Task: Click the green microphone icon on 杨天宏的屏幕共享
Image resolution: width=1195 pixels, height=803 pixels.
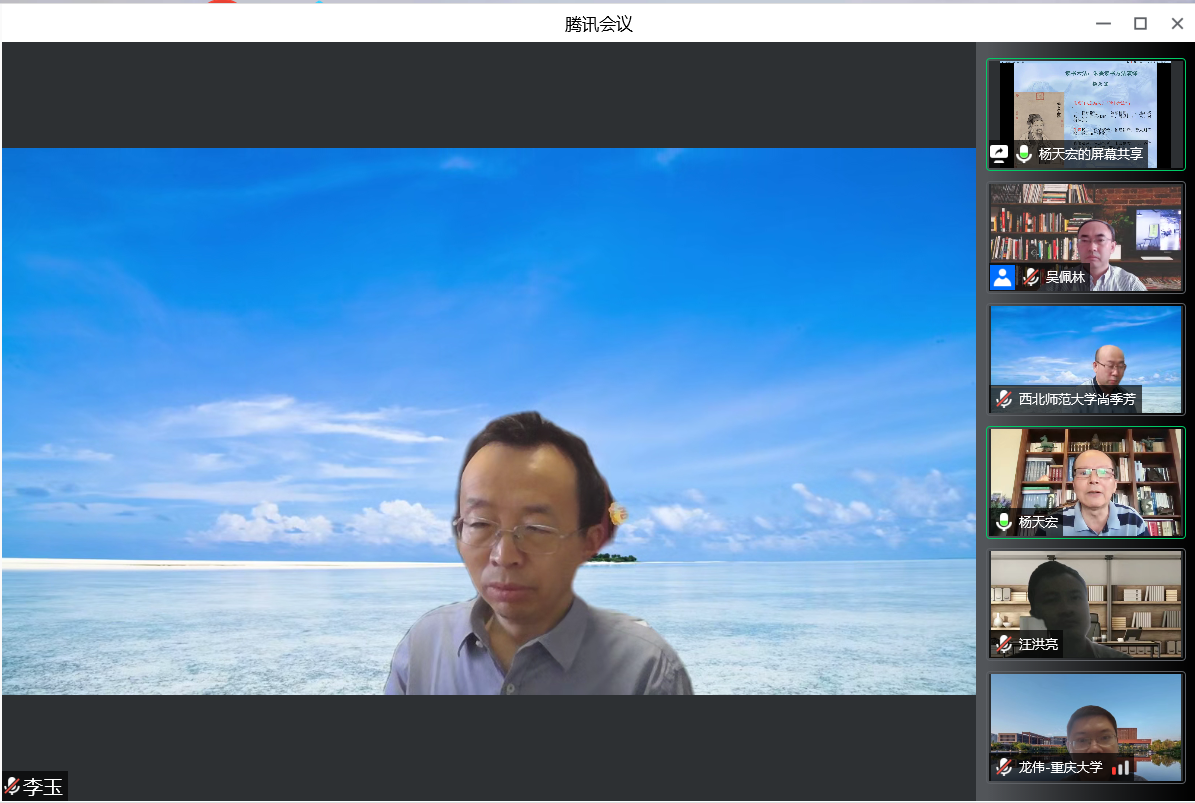Action: point(1024,154)
